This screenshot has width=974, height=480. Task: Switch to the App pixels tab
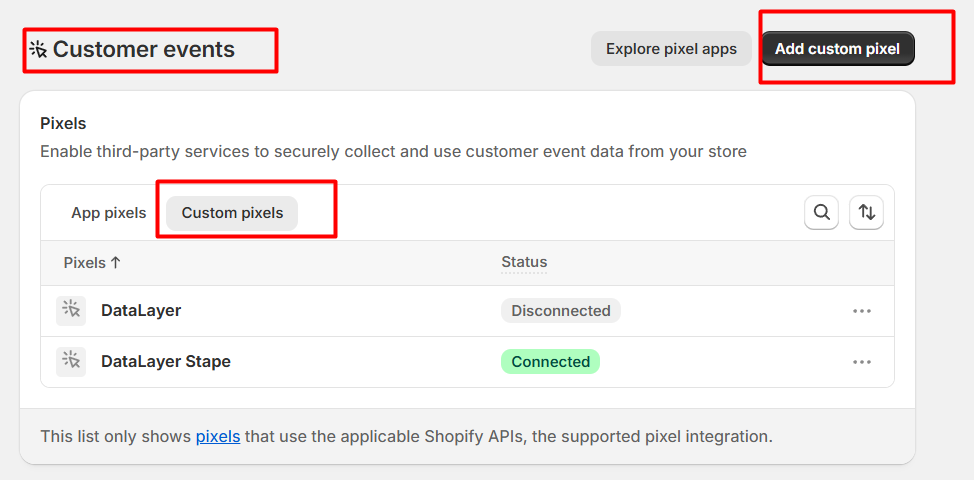click(x=108, y=213)
